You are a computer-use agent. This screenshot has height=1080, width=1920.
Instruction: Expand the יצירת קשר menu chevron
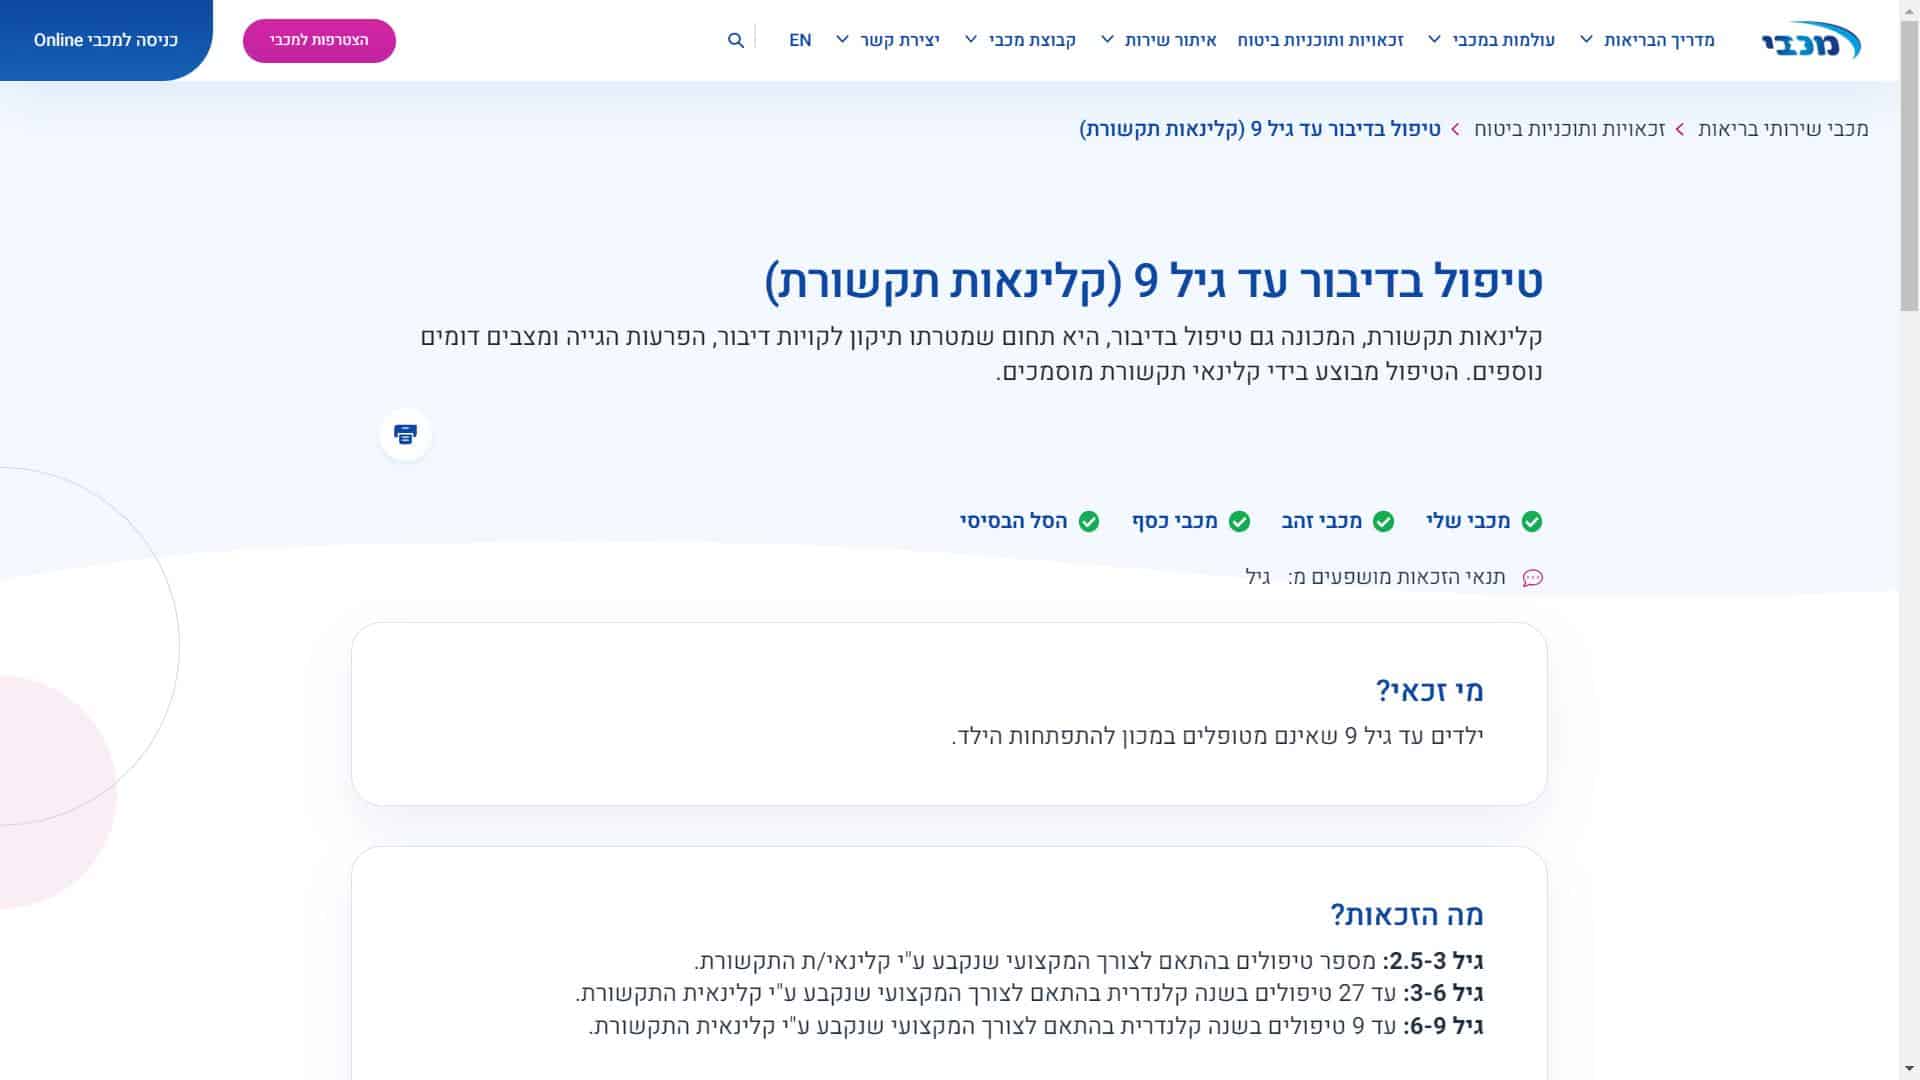tap(842, 39)
